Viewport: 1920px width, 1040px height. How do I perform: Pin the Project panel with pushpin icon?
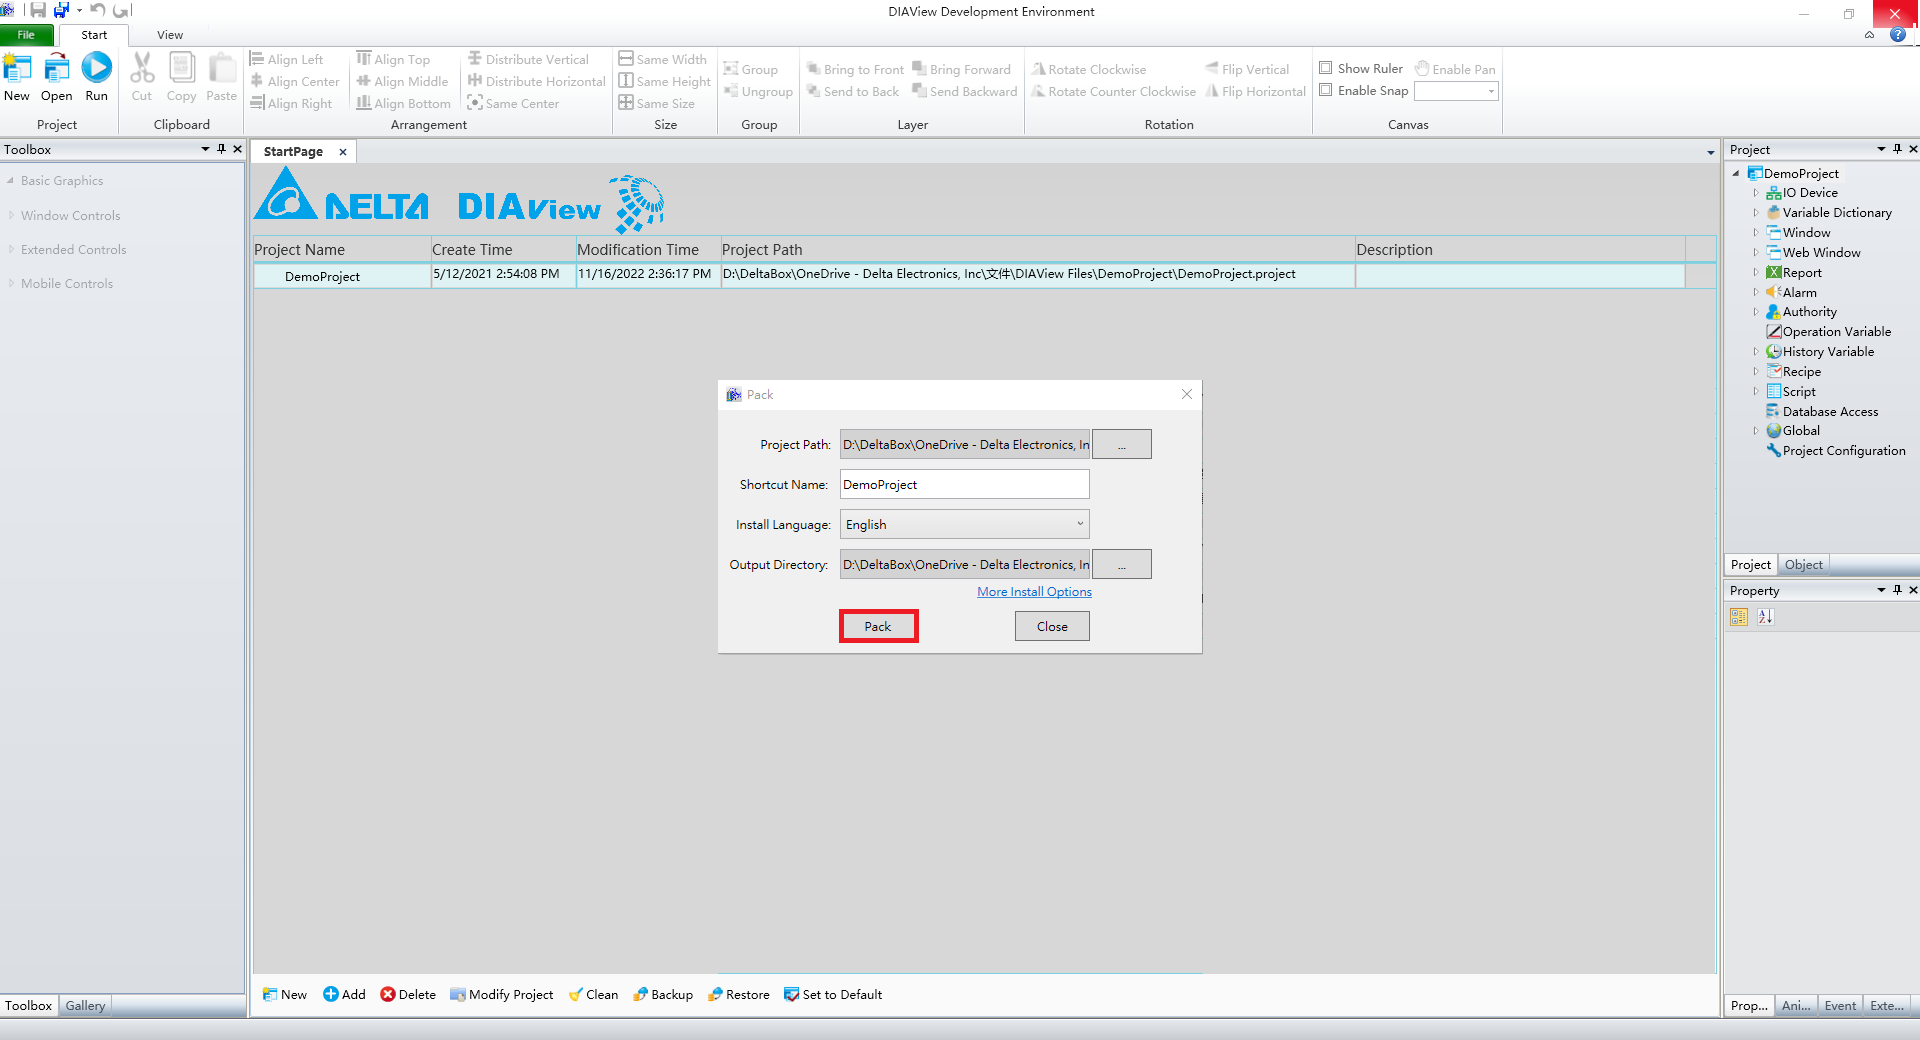pos(1897,149)
